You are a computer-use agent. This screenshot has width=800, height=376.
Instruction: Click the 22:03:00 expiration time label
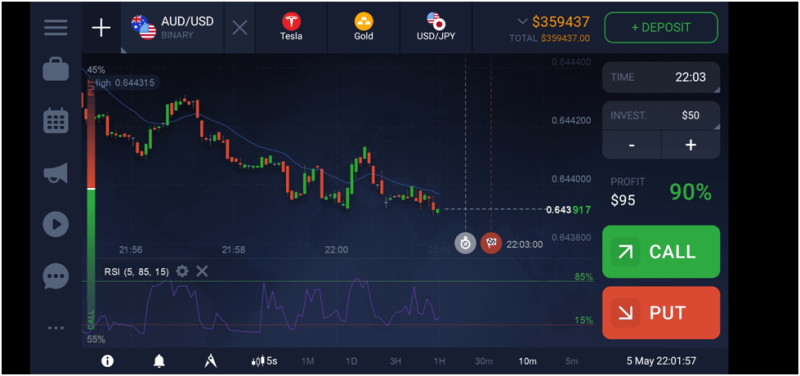pos(524,244)
